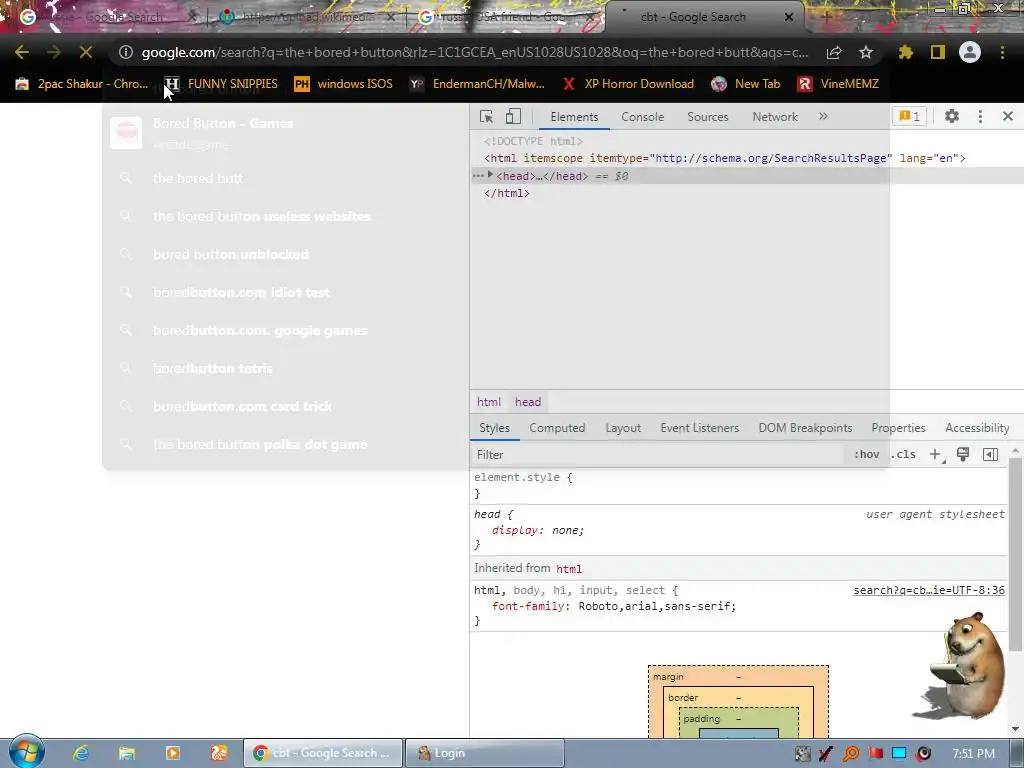Select the html opening tag line
Image resolution: width=1024 pixels, height=768 pixels.
tap(725, 158)
